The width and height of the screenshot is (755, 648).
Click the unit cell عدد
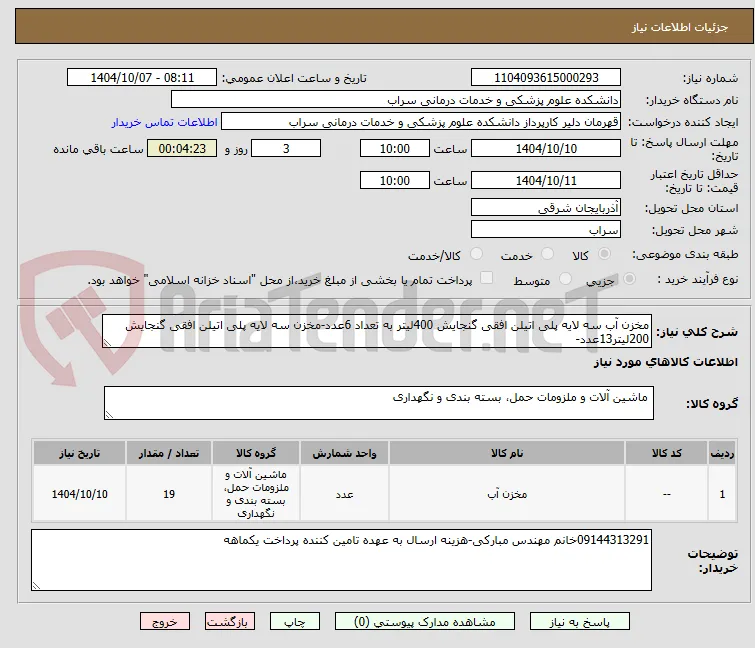[x=344, y=494]
